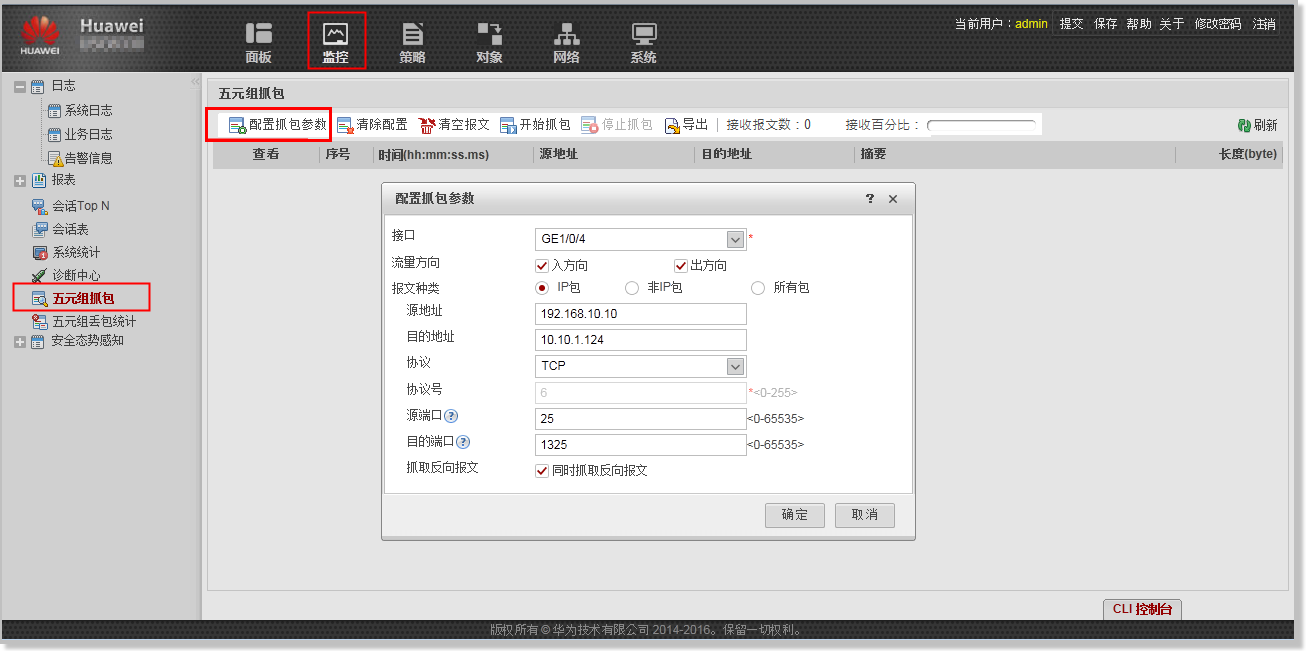Click the 确定 button
Image resolution: width=1306 pixels, height=651 pixels.
tap(794, 515)
